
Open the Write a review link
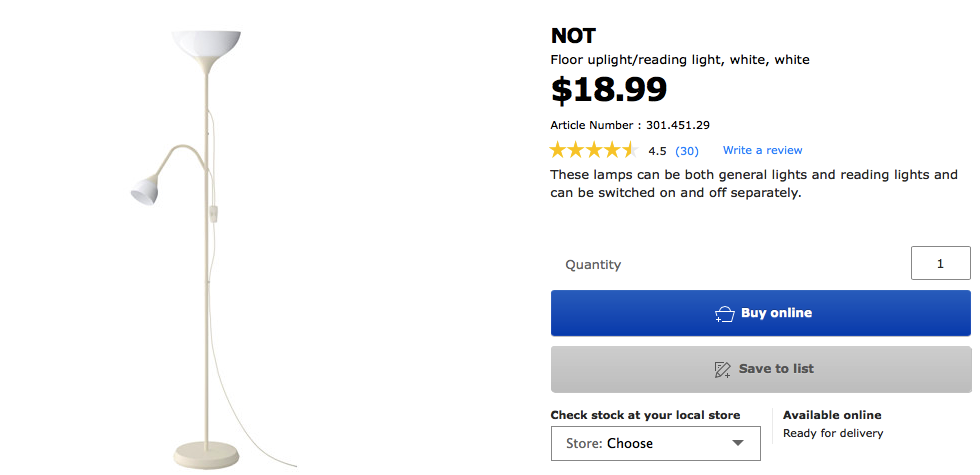click(762, 150)
